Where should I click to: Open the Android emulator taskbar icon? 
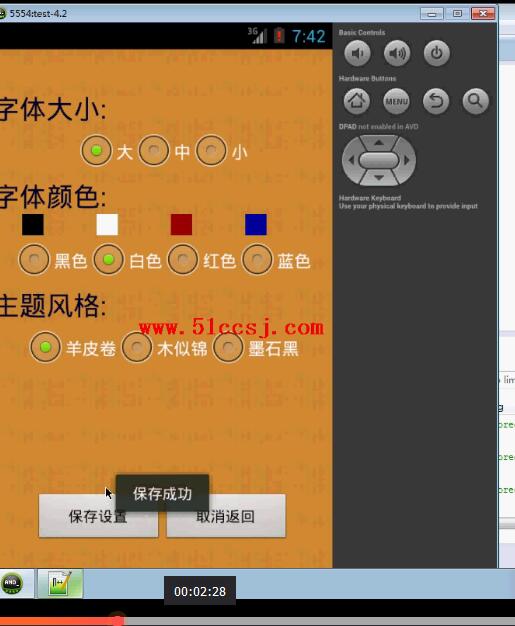(12, 583)
